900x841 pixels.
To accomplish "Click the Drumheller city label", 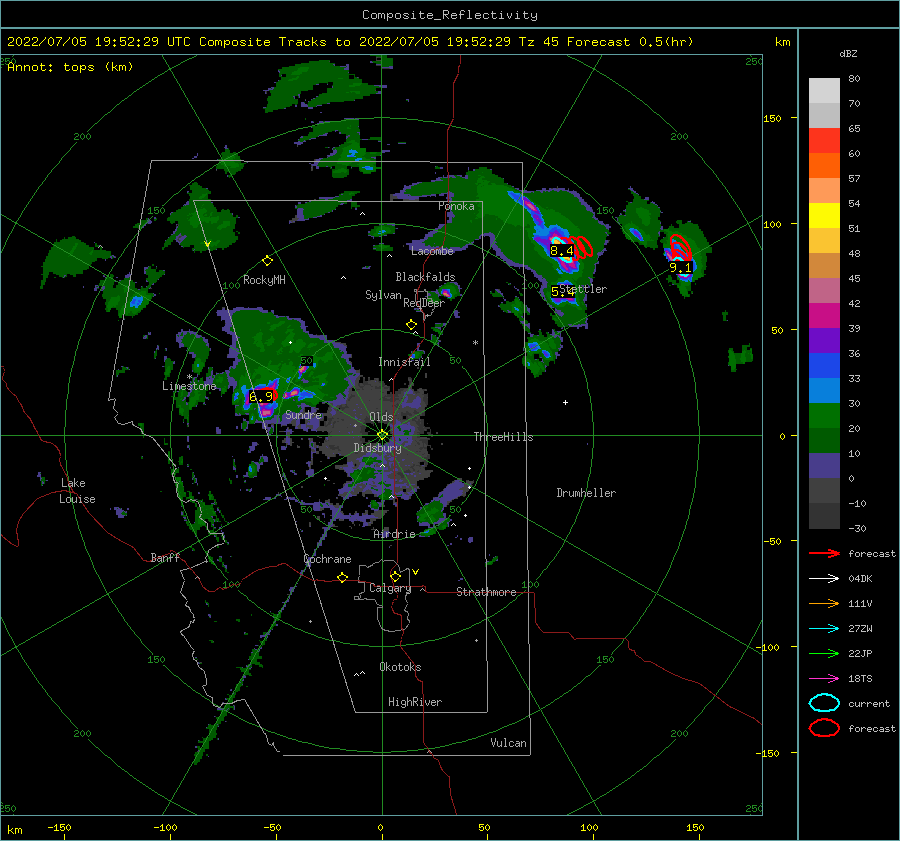I will point(586,493).
